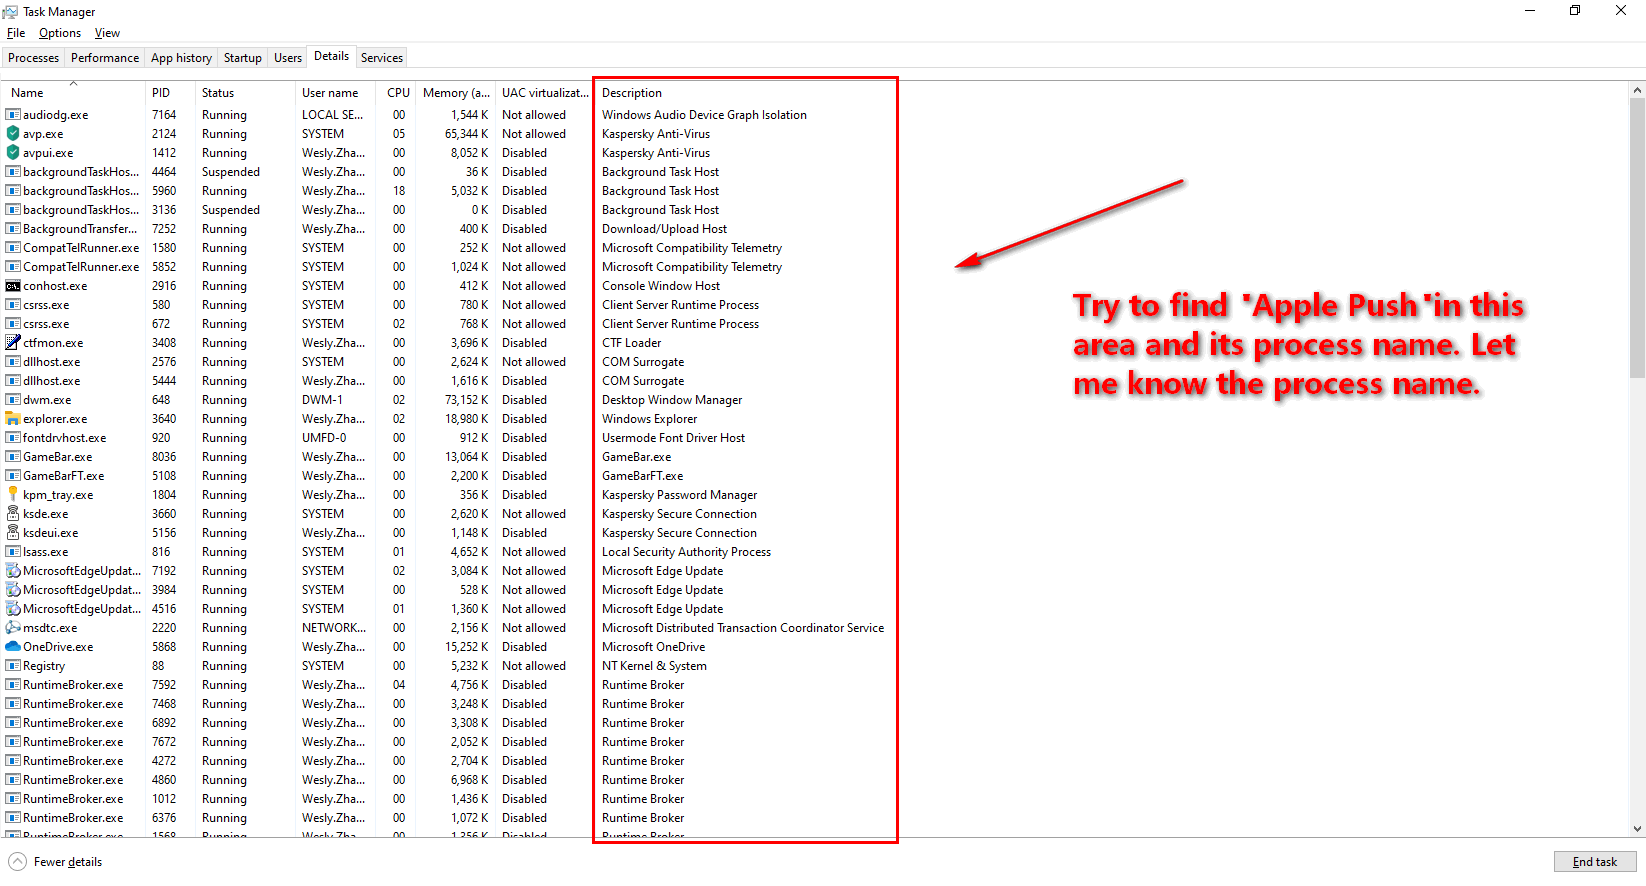The width and height of the screenshot is (1646, 886).
Task: Switch to the Performance tab
Action: [x=105, y=58]
